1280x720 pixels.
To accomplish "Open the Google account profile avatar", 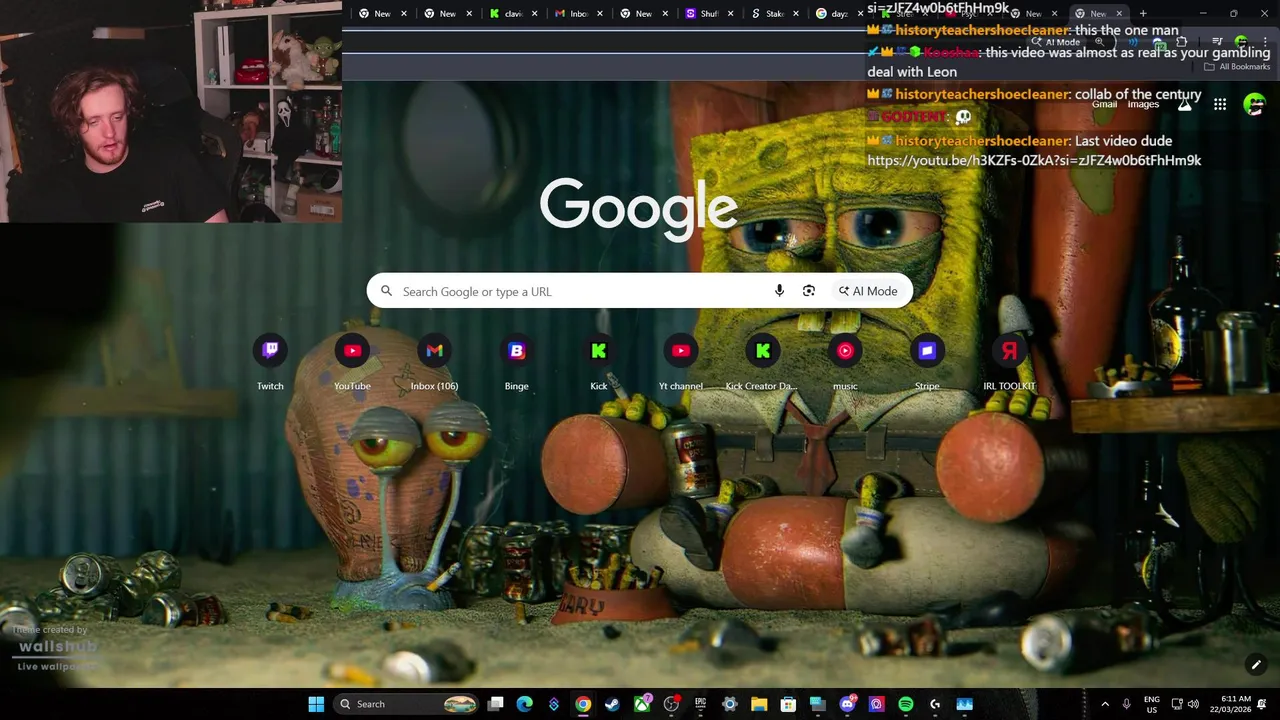I will (x=1254, y=104).
